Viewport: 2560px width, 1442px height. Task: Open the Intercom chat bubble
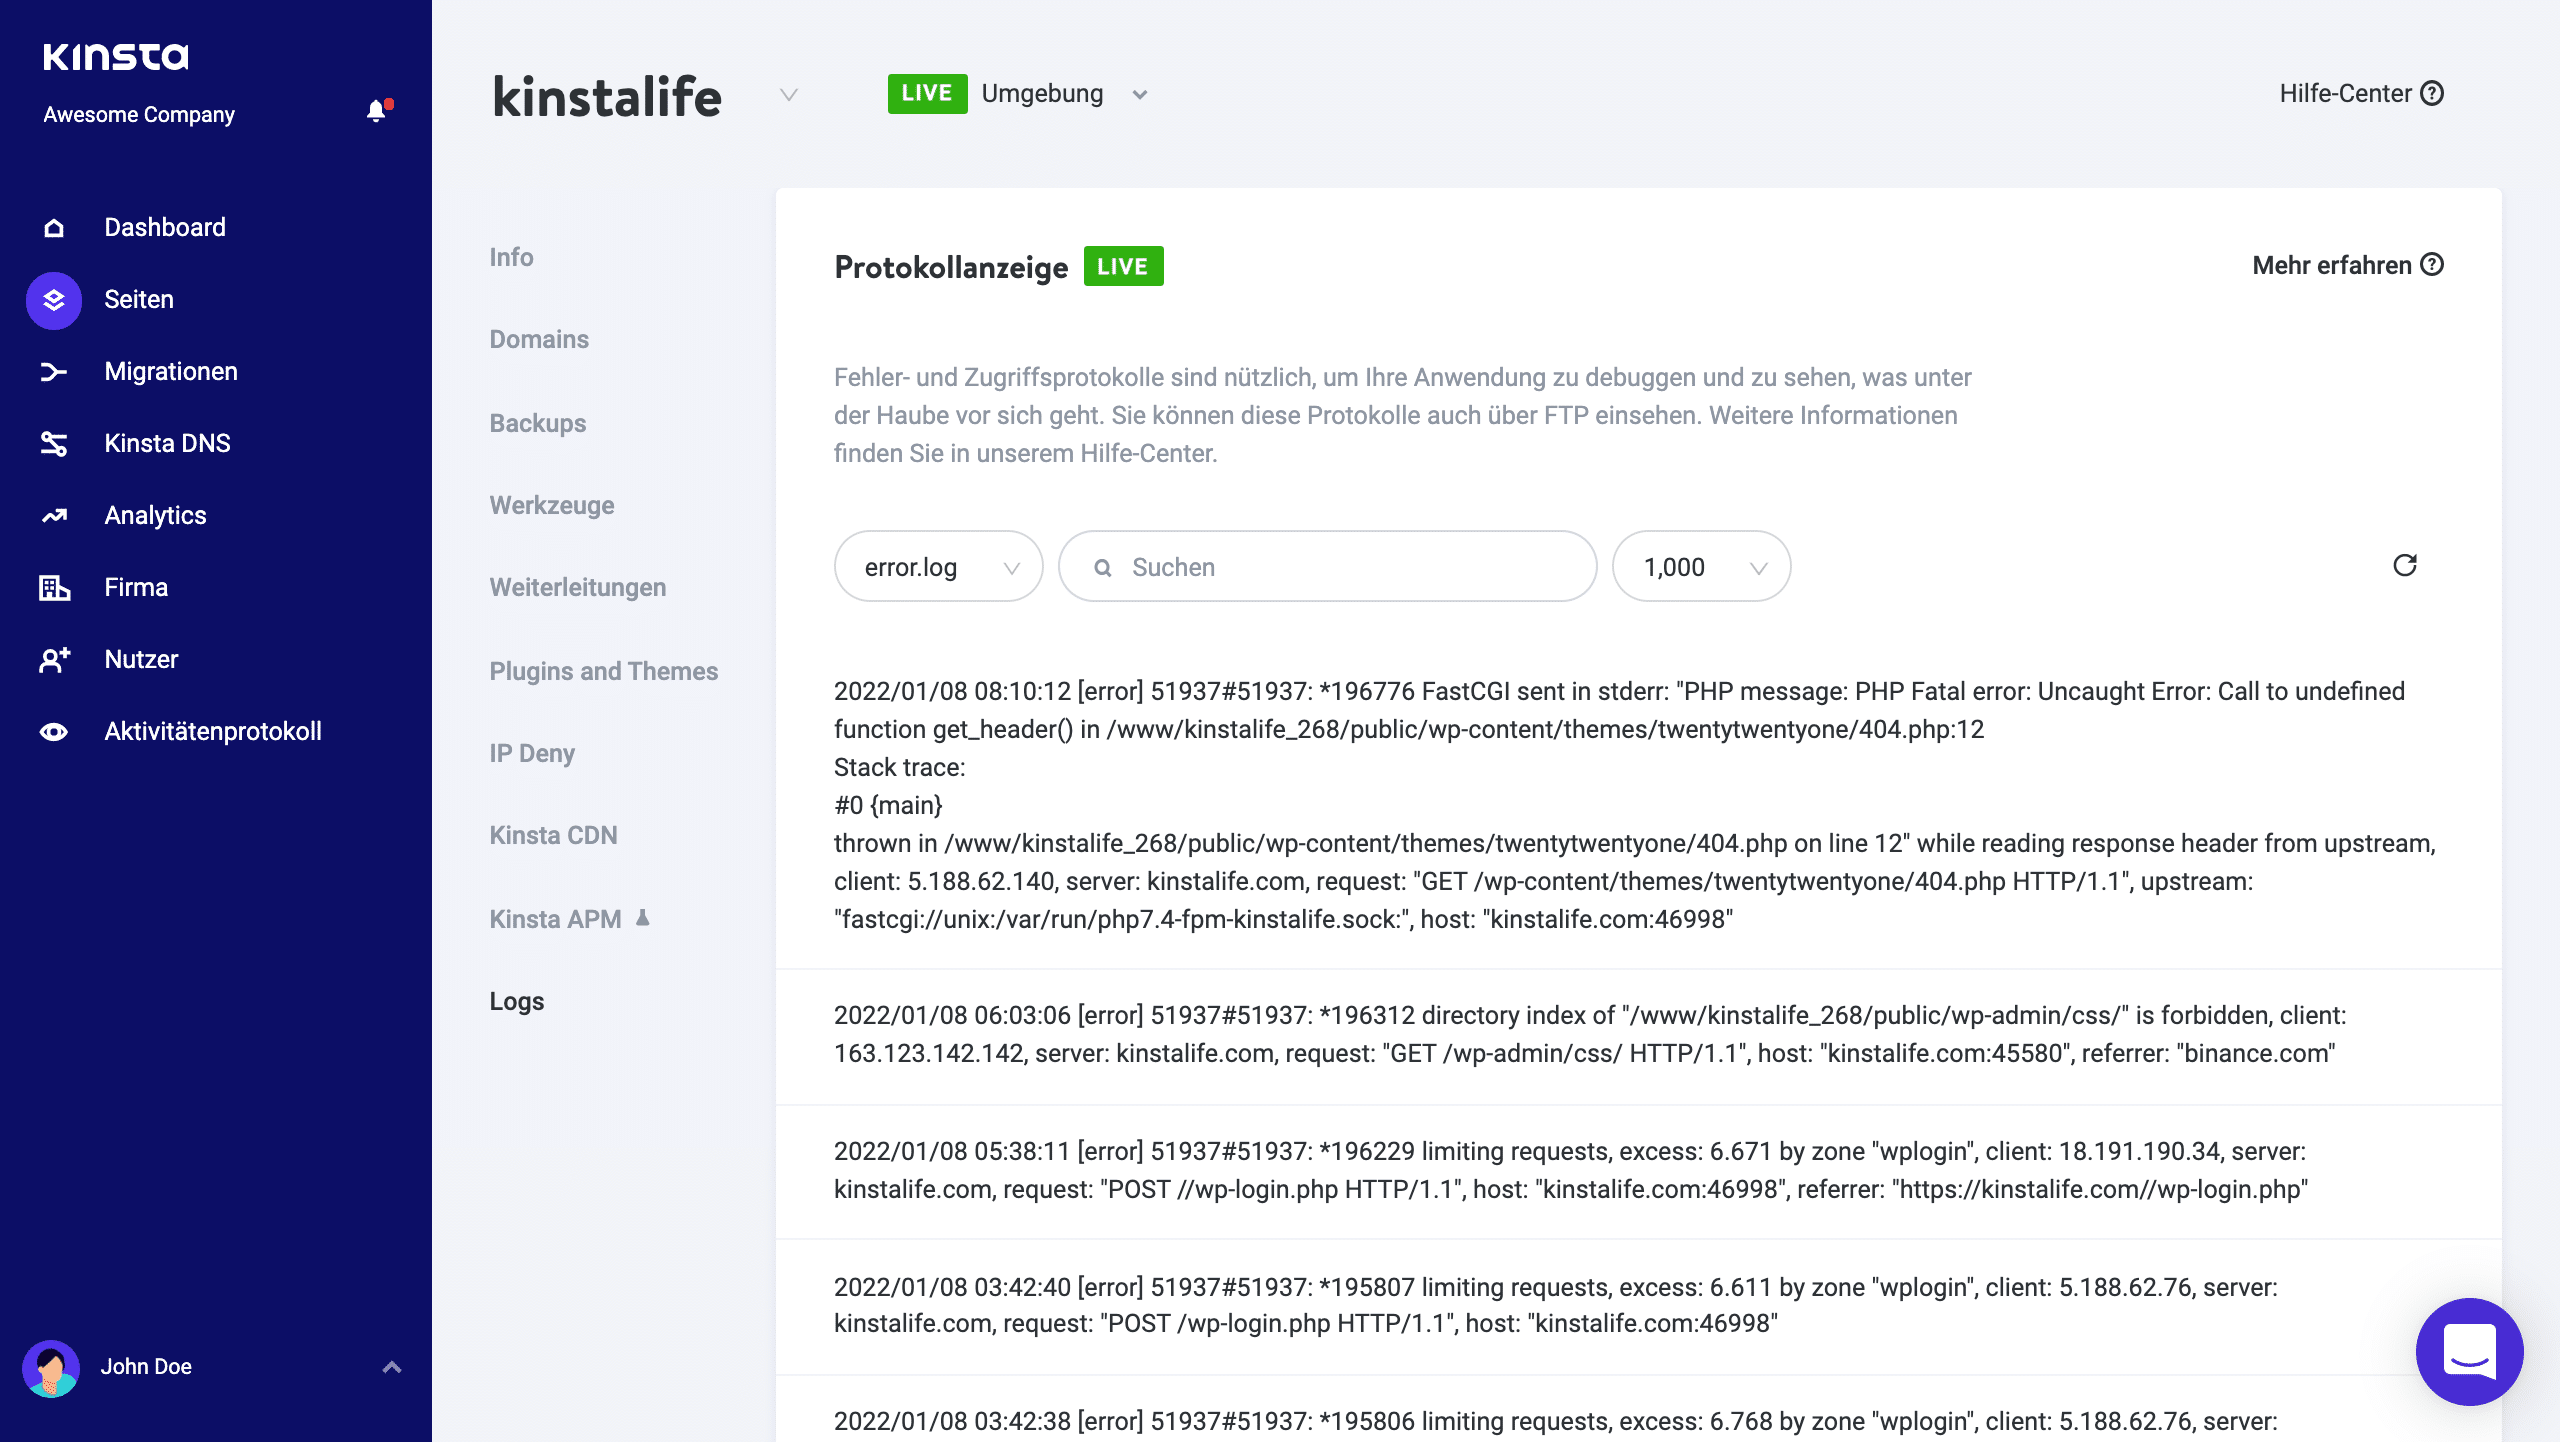2468,1352
